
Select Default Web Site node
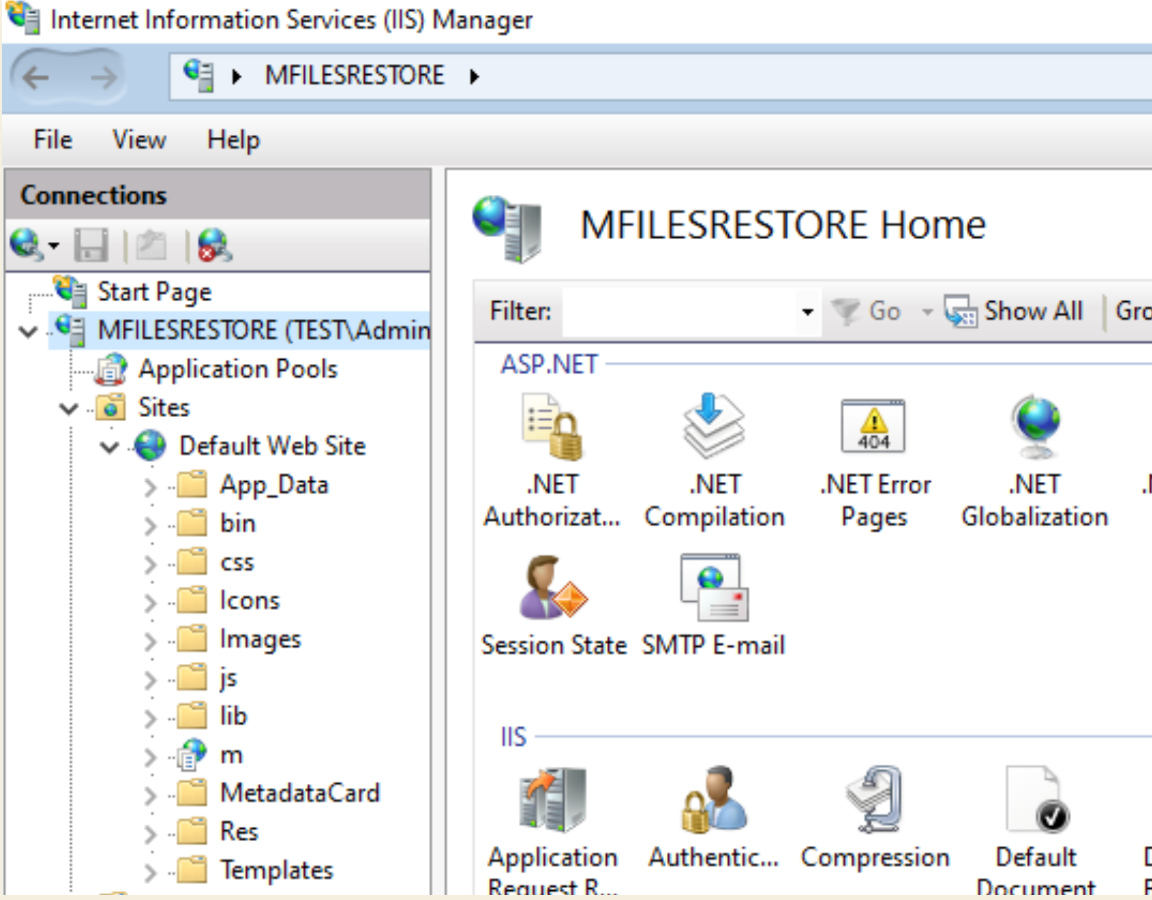[x=273, y=446]
